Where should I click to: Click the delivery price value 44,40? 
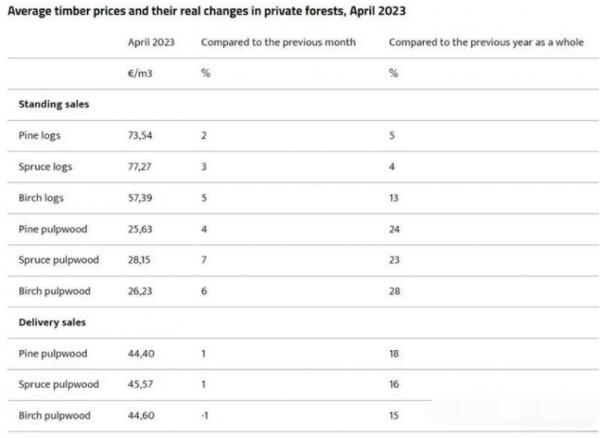tap(143, 354)
